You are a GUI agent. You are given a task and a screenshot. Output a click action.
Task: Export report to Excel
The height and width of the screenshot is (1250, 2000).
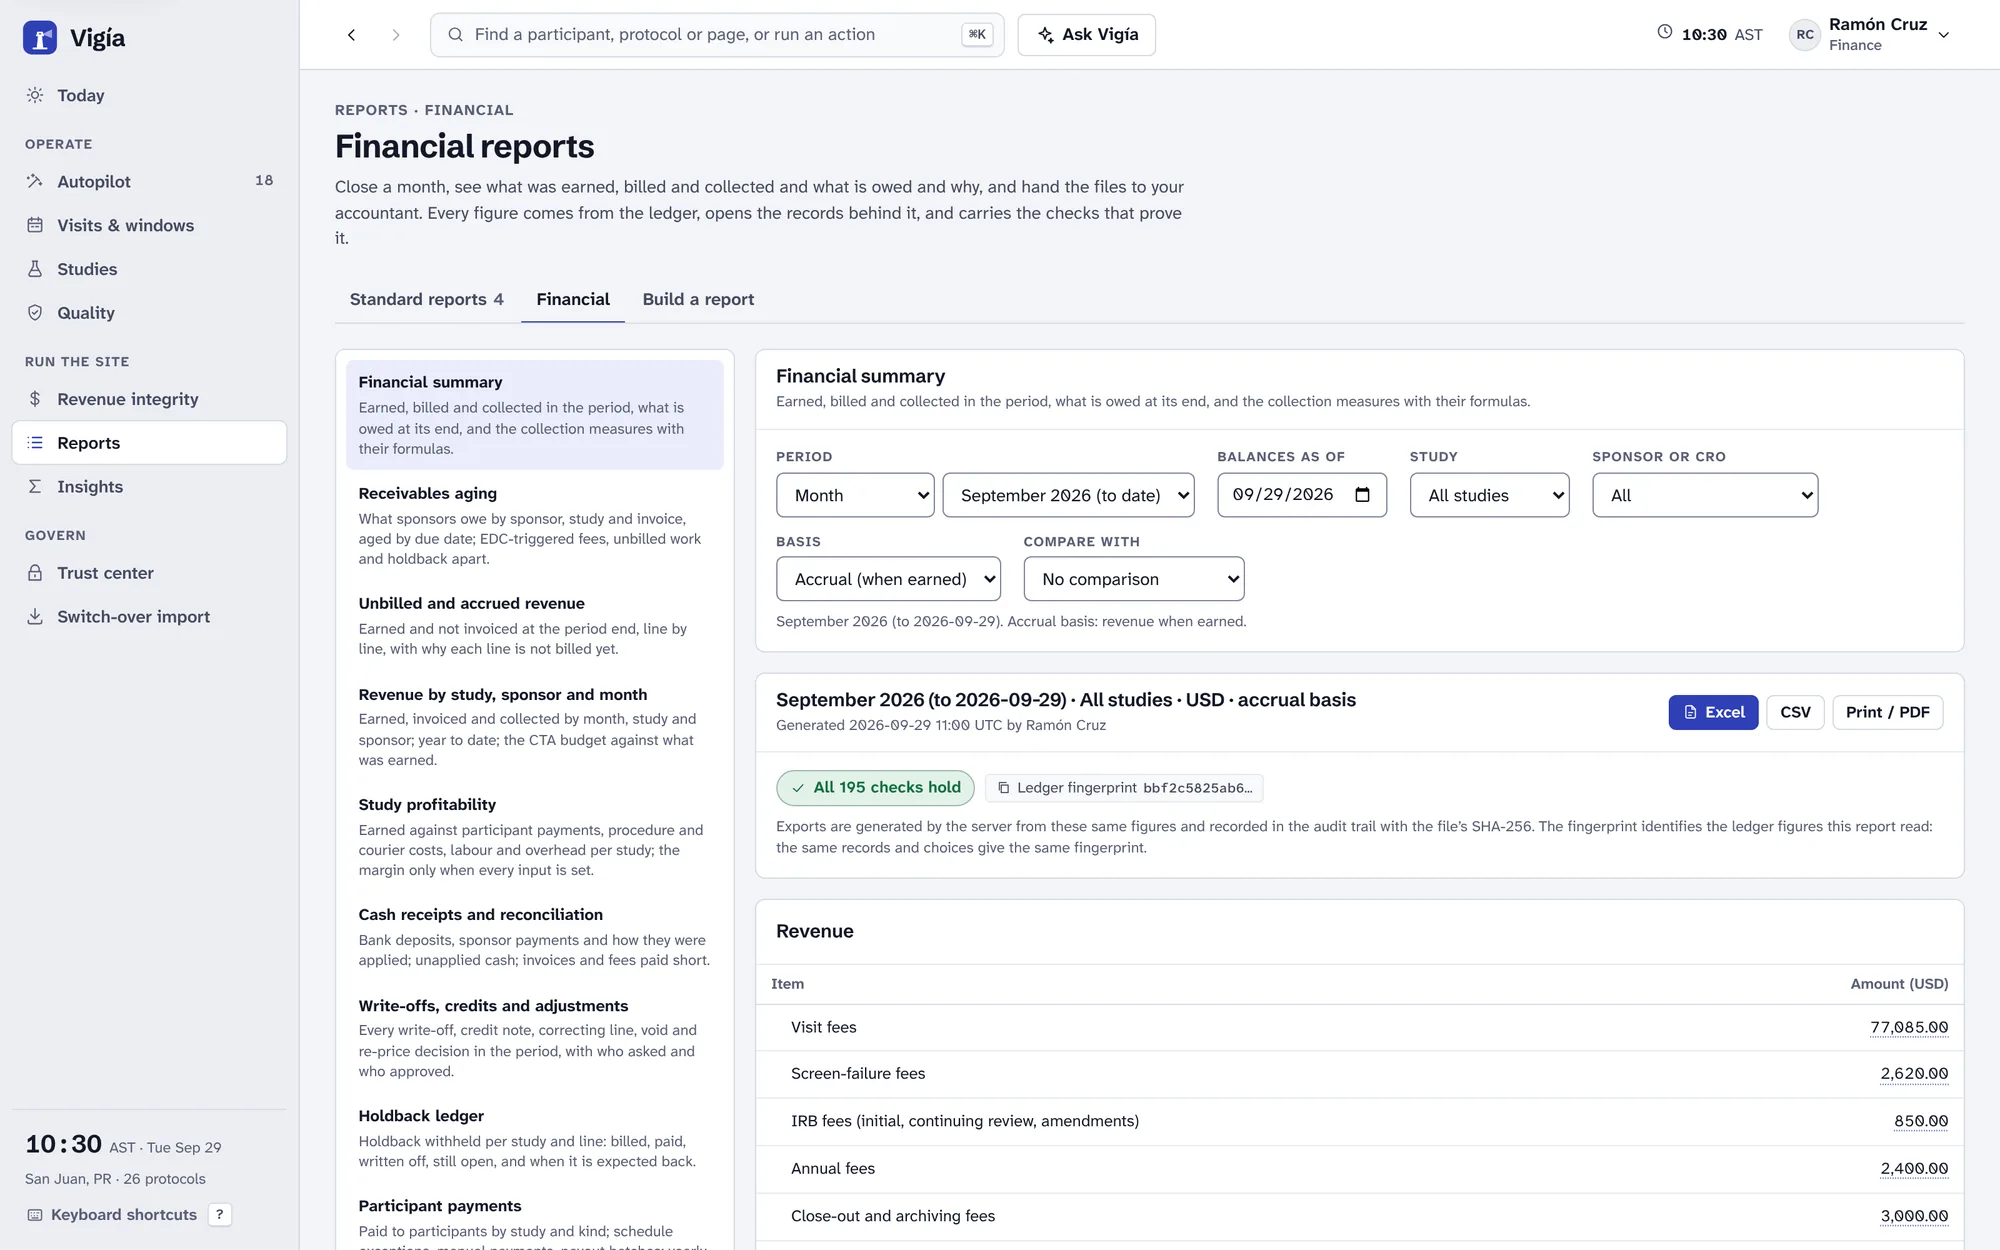[x=1713, y=712]
